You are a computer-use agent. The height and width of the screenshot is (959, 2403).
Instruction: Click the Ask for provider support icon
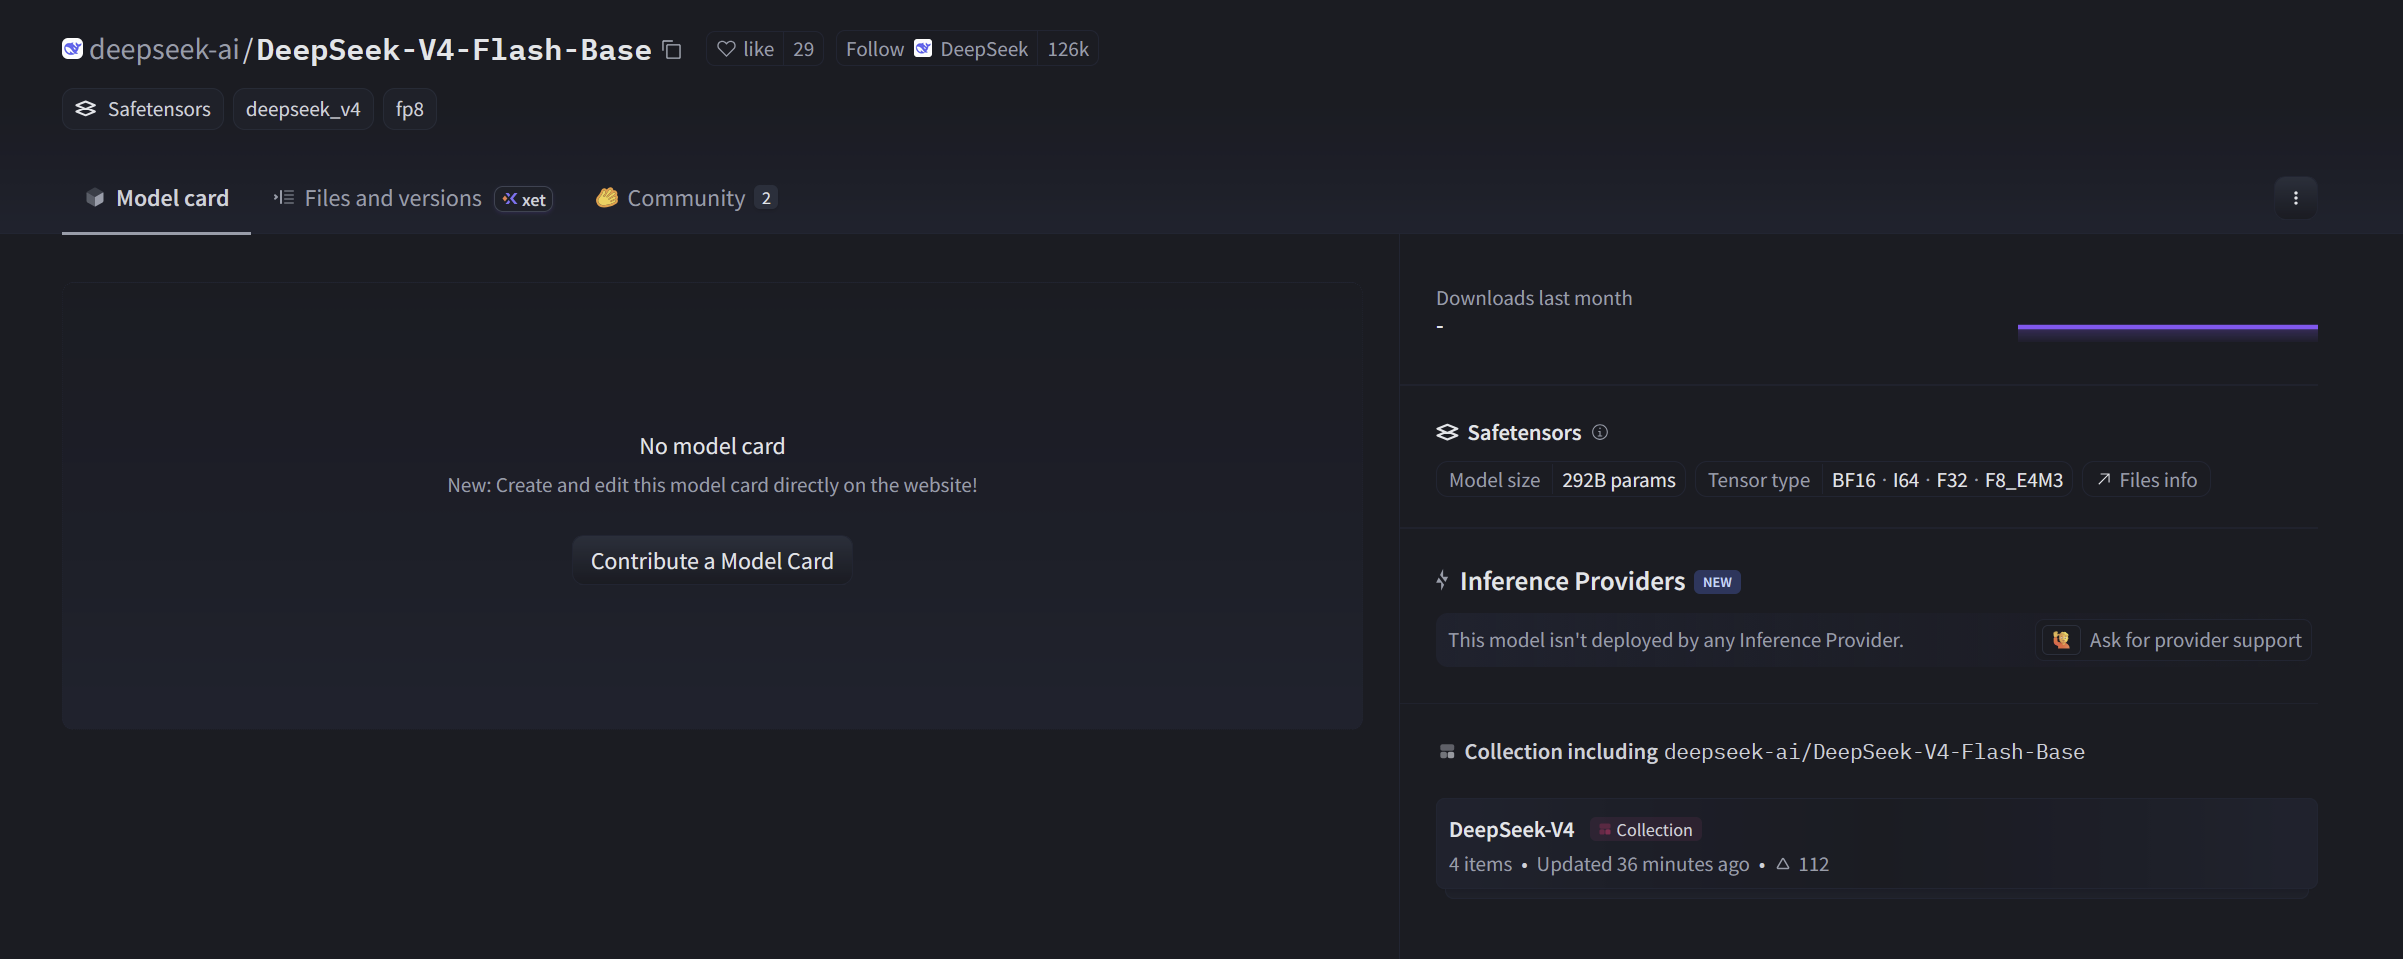[x=2061, y=640]
